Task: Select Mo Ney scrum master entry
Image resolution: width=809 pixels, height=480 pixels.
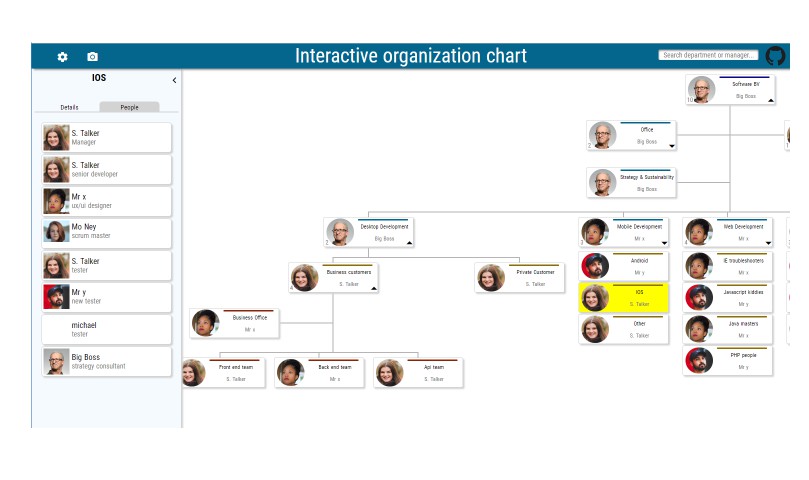Action: [x=106, y=232]
